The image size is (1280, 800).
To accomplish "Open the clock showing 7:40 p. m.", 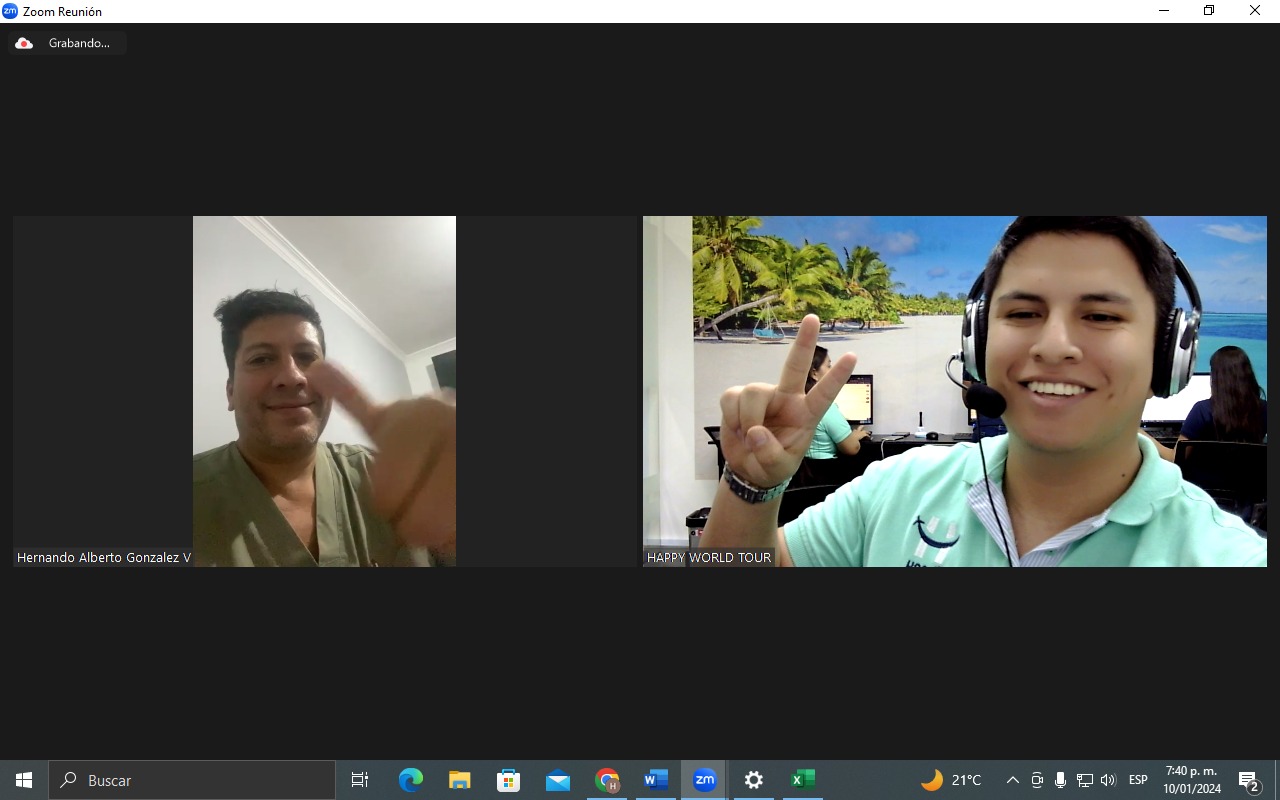I will pos(1192,780).
